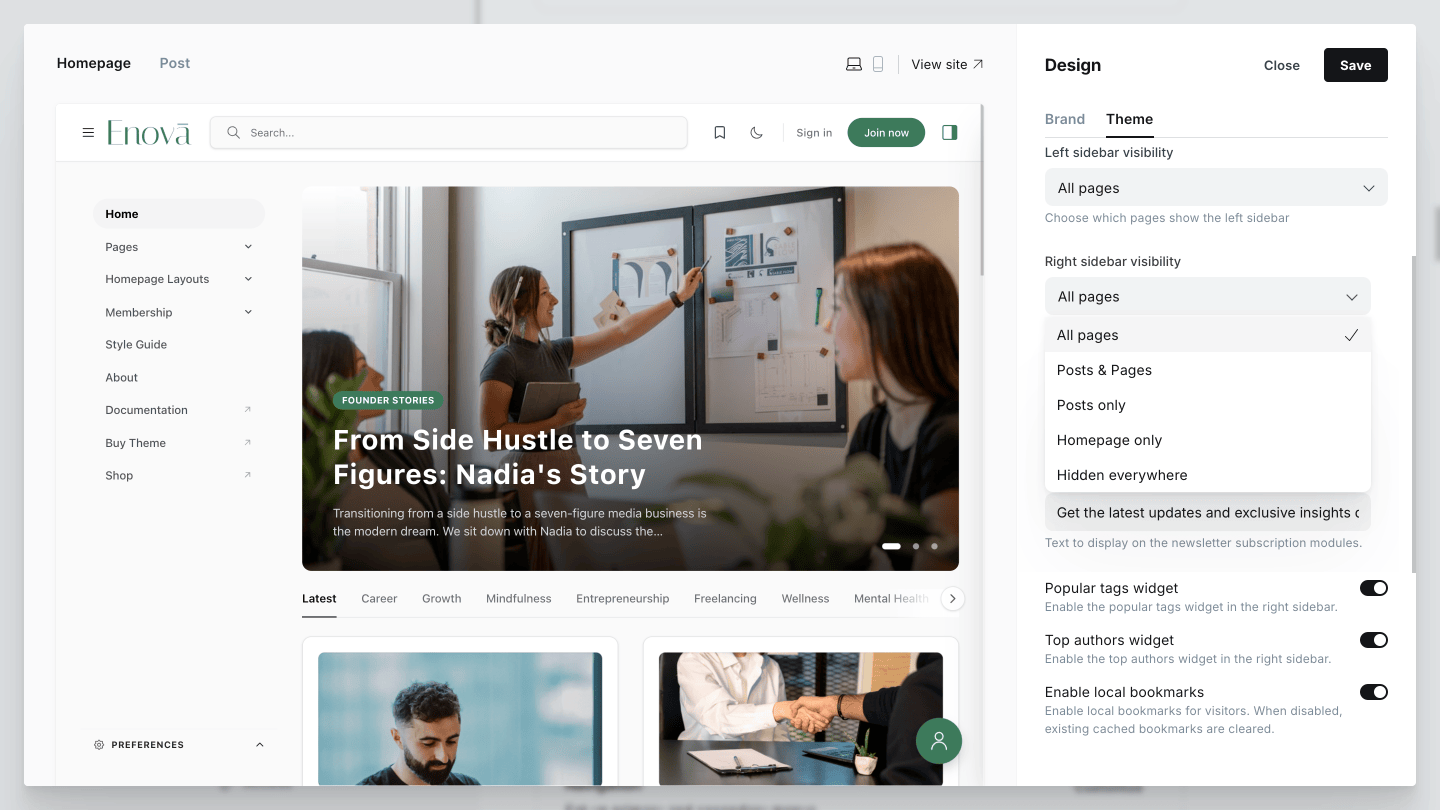Screen dimensions: 1440x810
Task: Switch to the Brand tab
Action: (x=1064, y=119)
